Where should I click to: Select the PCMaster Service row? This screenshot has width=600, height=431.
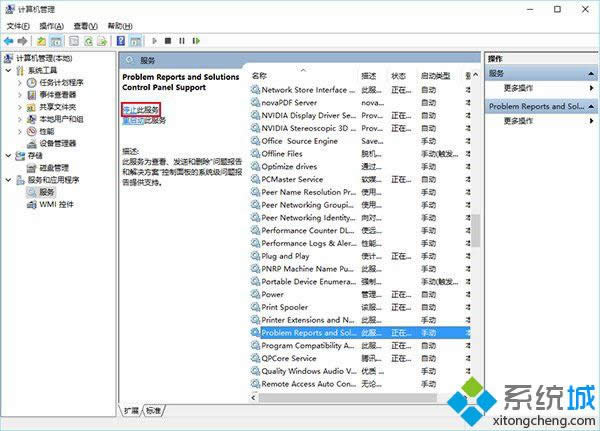360,180
